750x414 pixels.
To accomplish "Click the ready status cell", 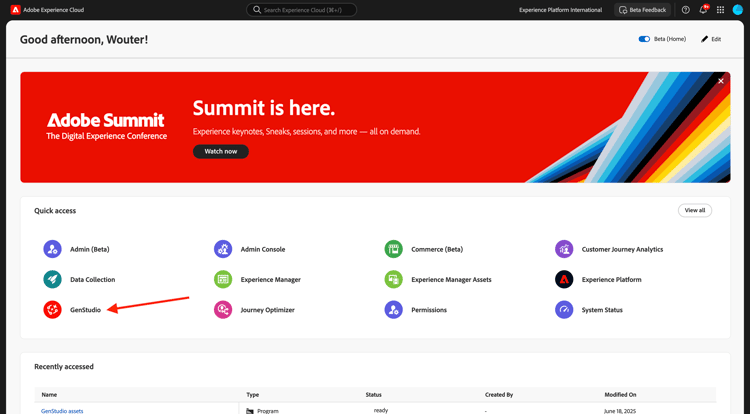I will (x=381, y=410).
